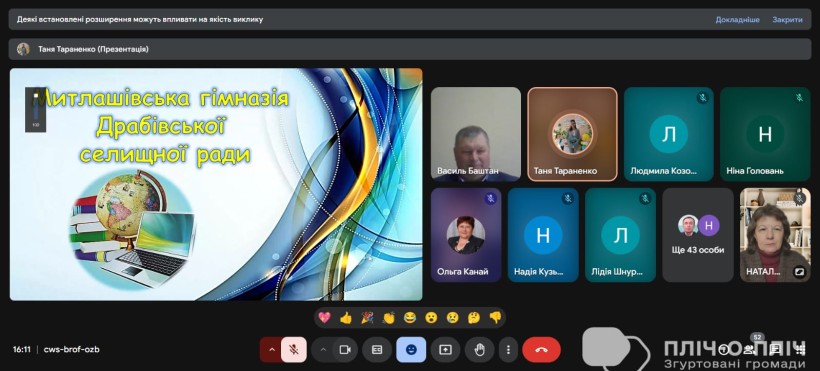The height and width of the screenshot is (371, 820).
Task: Send a thumbs up reaction
Action: 346,317
